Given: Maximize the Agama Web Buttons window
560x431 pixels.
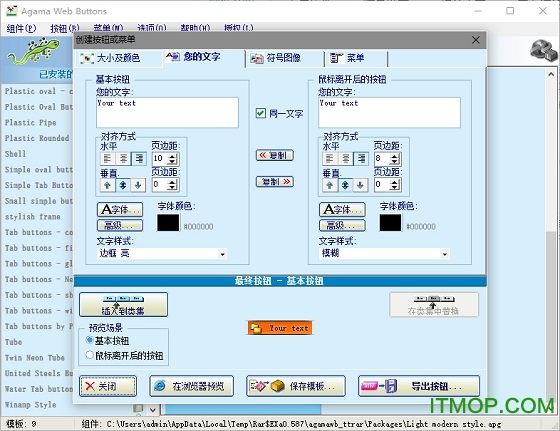Looking at the screenshot, I should 510,11.
